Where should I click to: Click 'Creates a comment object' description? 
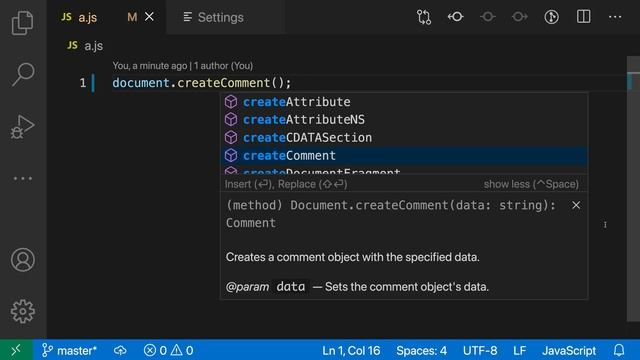(353, 257)
